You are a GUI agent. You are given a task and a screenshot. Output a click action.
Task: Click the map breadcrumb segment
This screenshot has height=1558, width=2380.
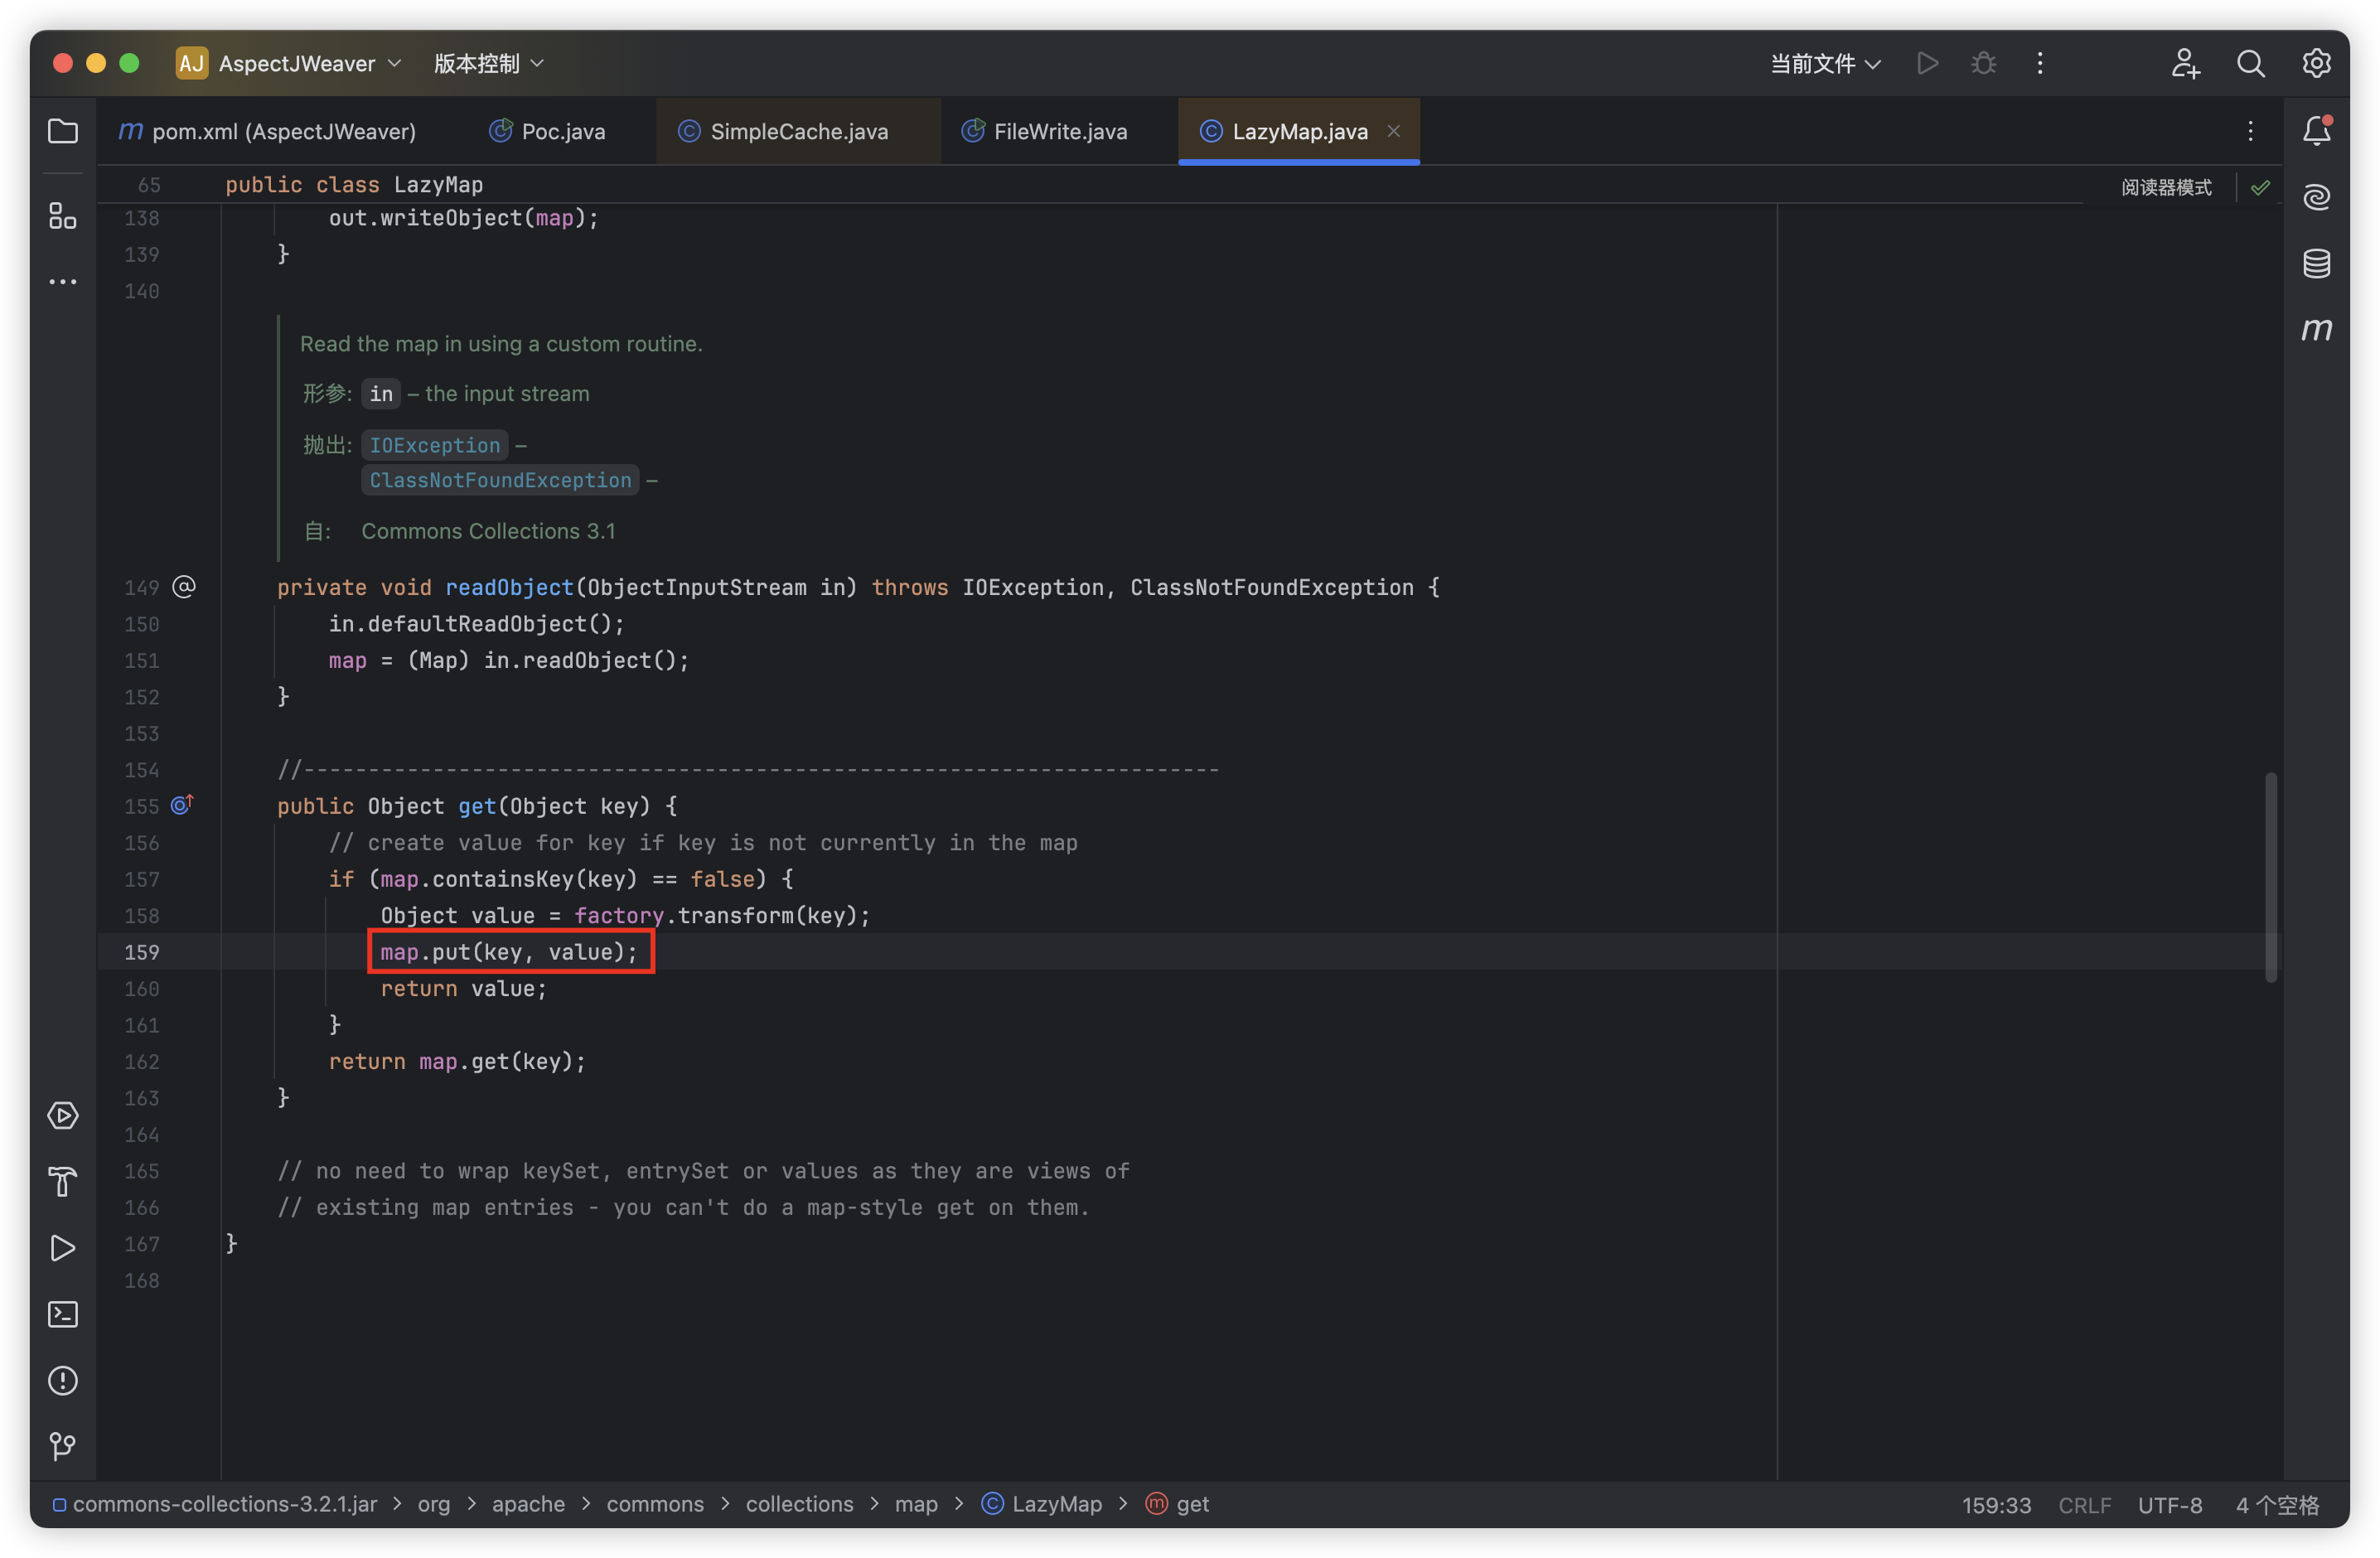point(916,1504)
